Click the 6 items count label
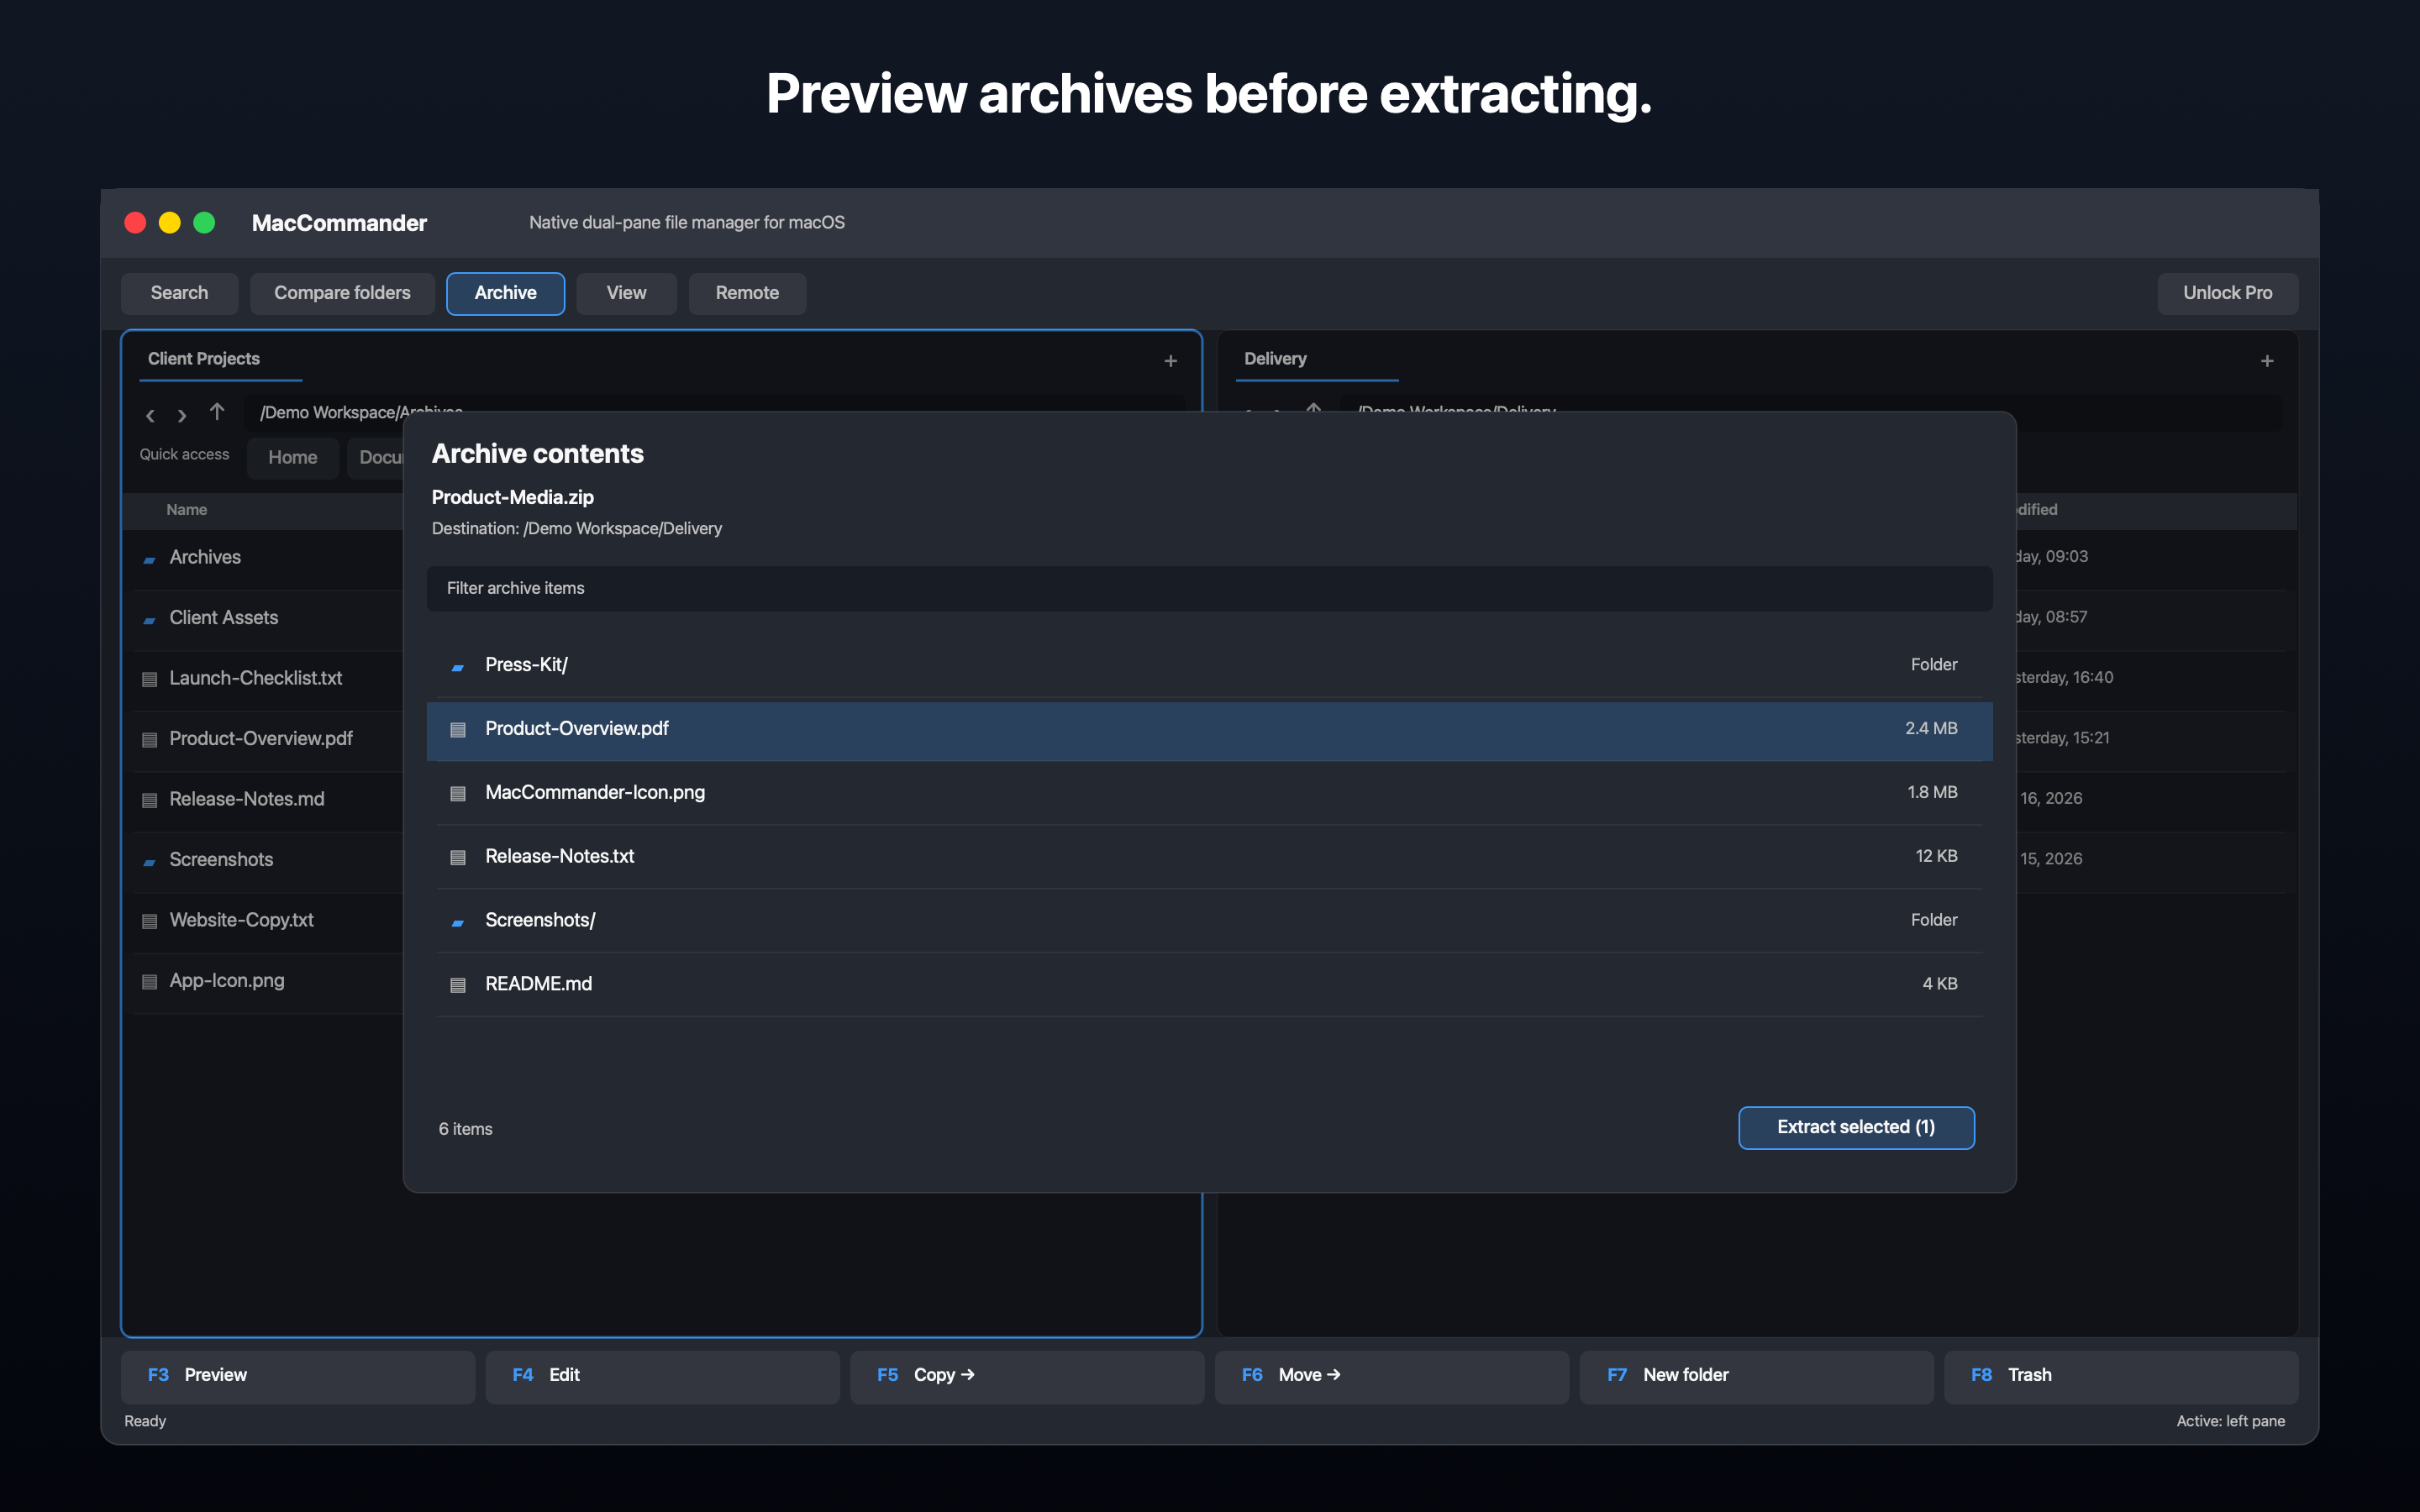2420x1512 pixels. (465, 1130)
